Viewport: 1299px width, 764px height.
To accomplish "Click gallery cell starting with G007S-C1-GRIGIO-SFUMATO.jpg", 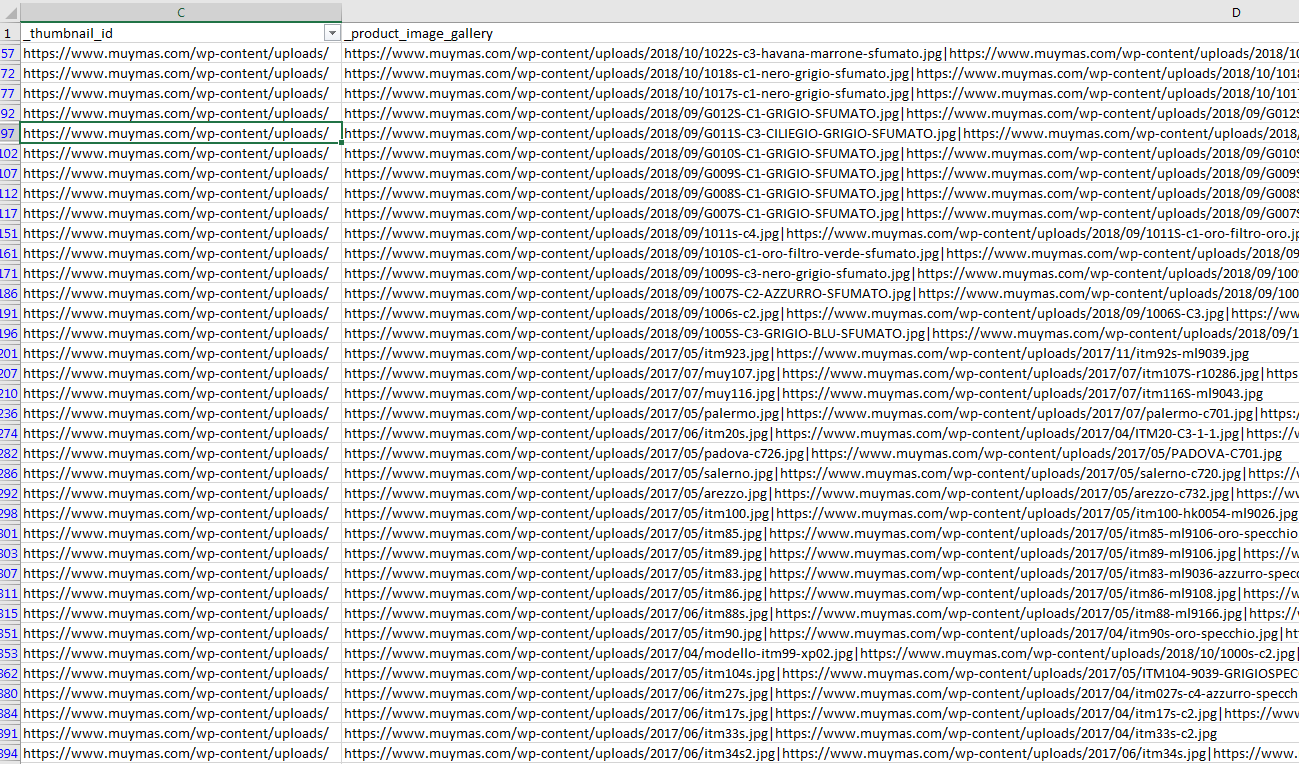I will point(820,213).
